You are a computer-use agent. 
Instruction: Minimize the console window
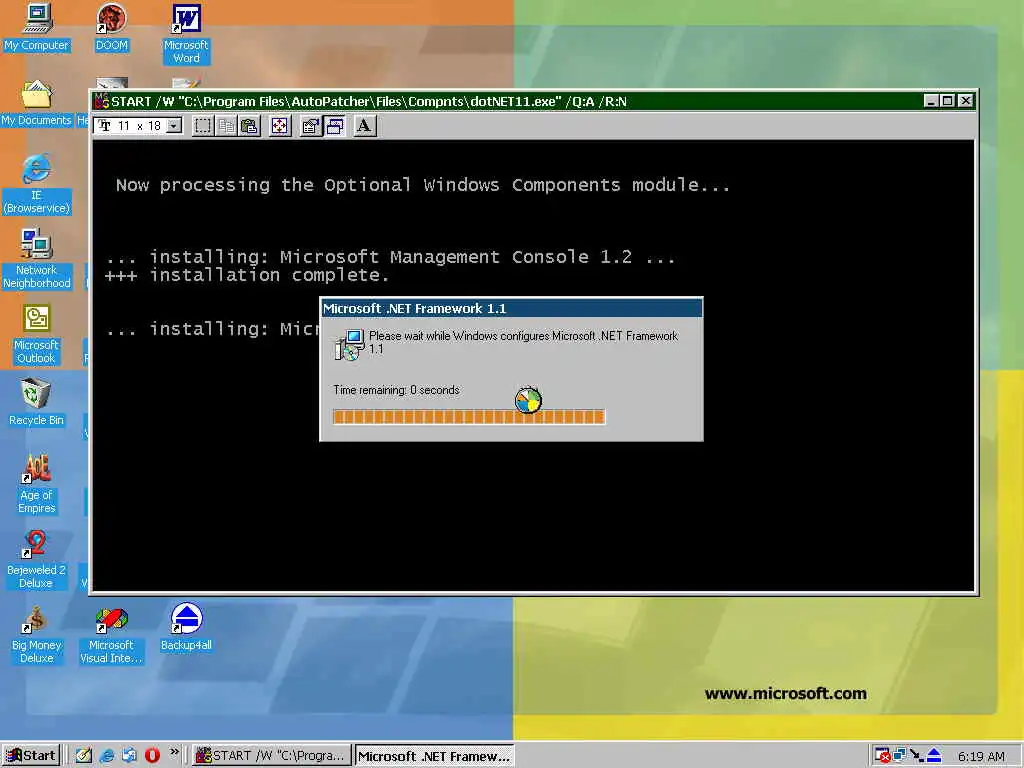click(932, 101)
